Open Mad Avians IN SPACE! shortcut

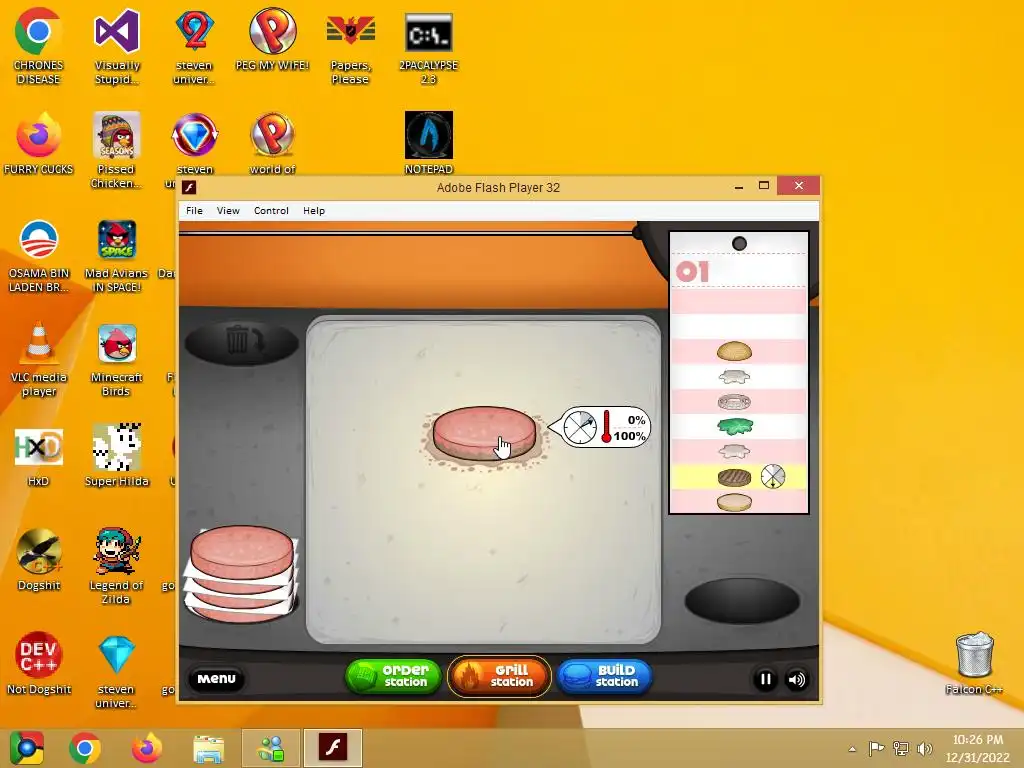pos(117,254)
